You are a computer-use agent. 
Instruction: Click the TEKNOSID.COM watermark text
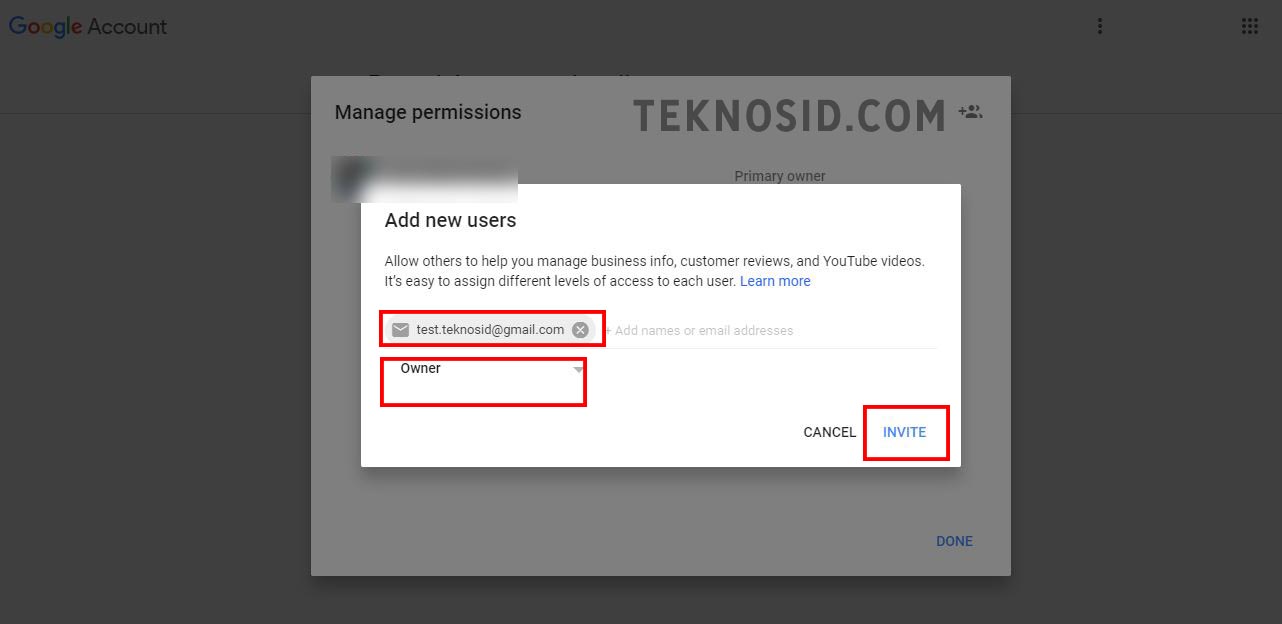[x=790, y=116]
